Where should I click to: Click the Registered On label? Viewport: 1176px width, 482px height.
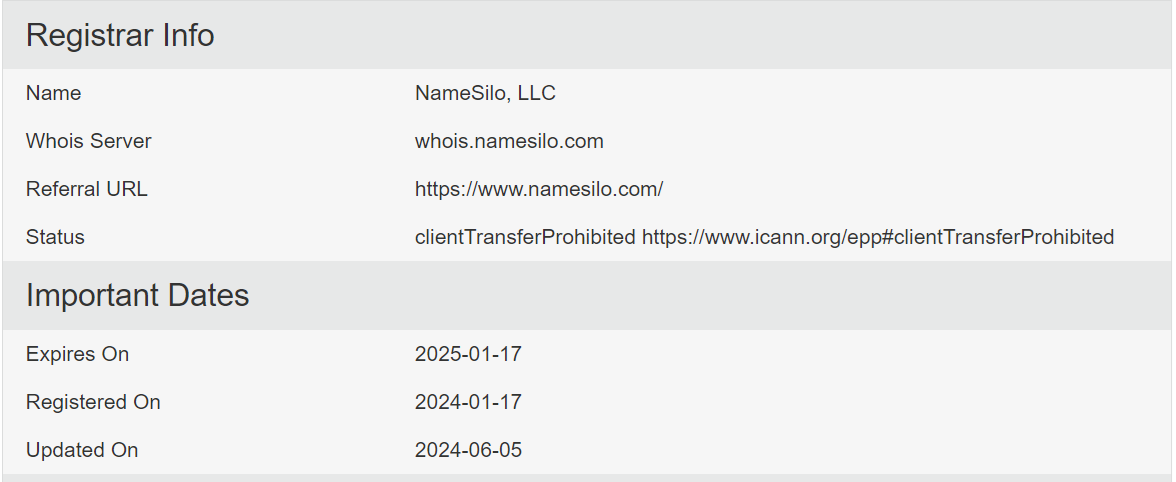point(93,402)
